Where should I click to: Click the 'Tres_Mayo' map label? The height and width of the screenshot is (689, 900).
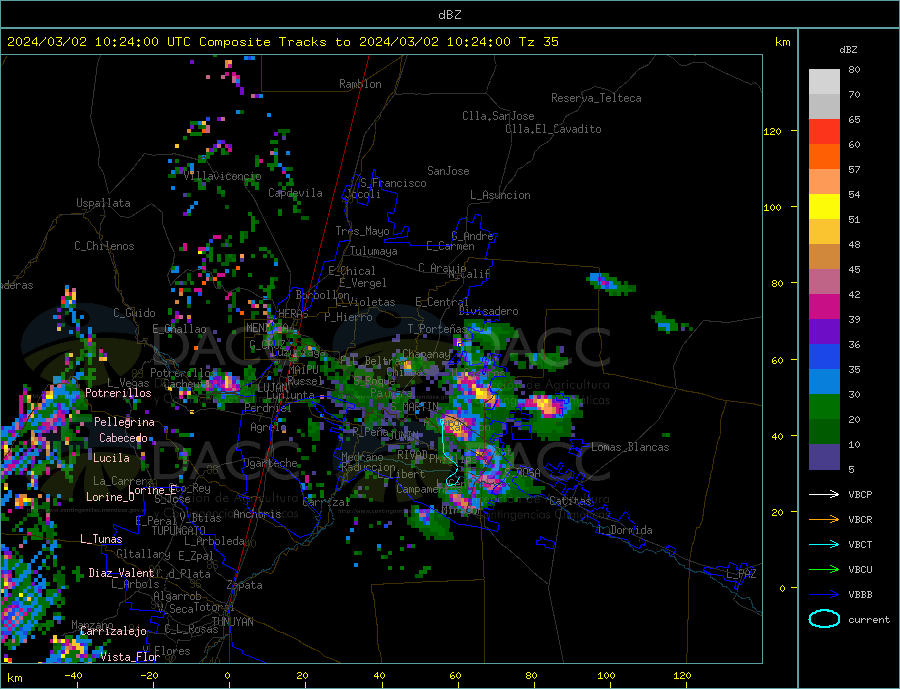tap(362, 231)
